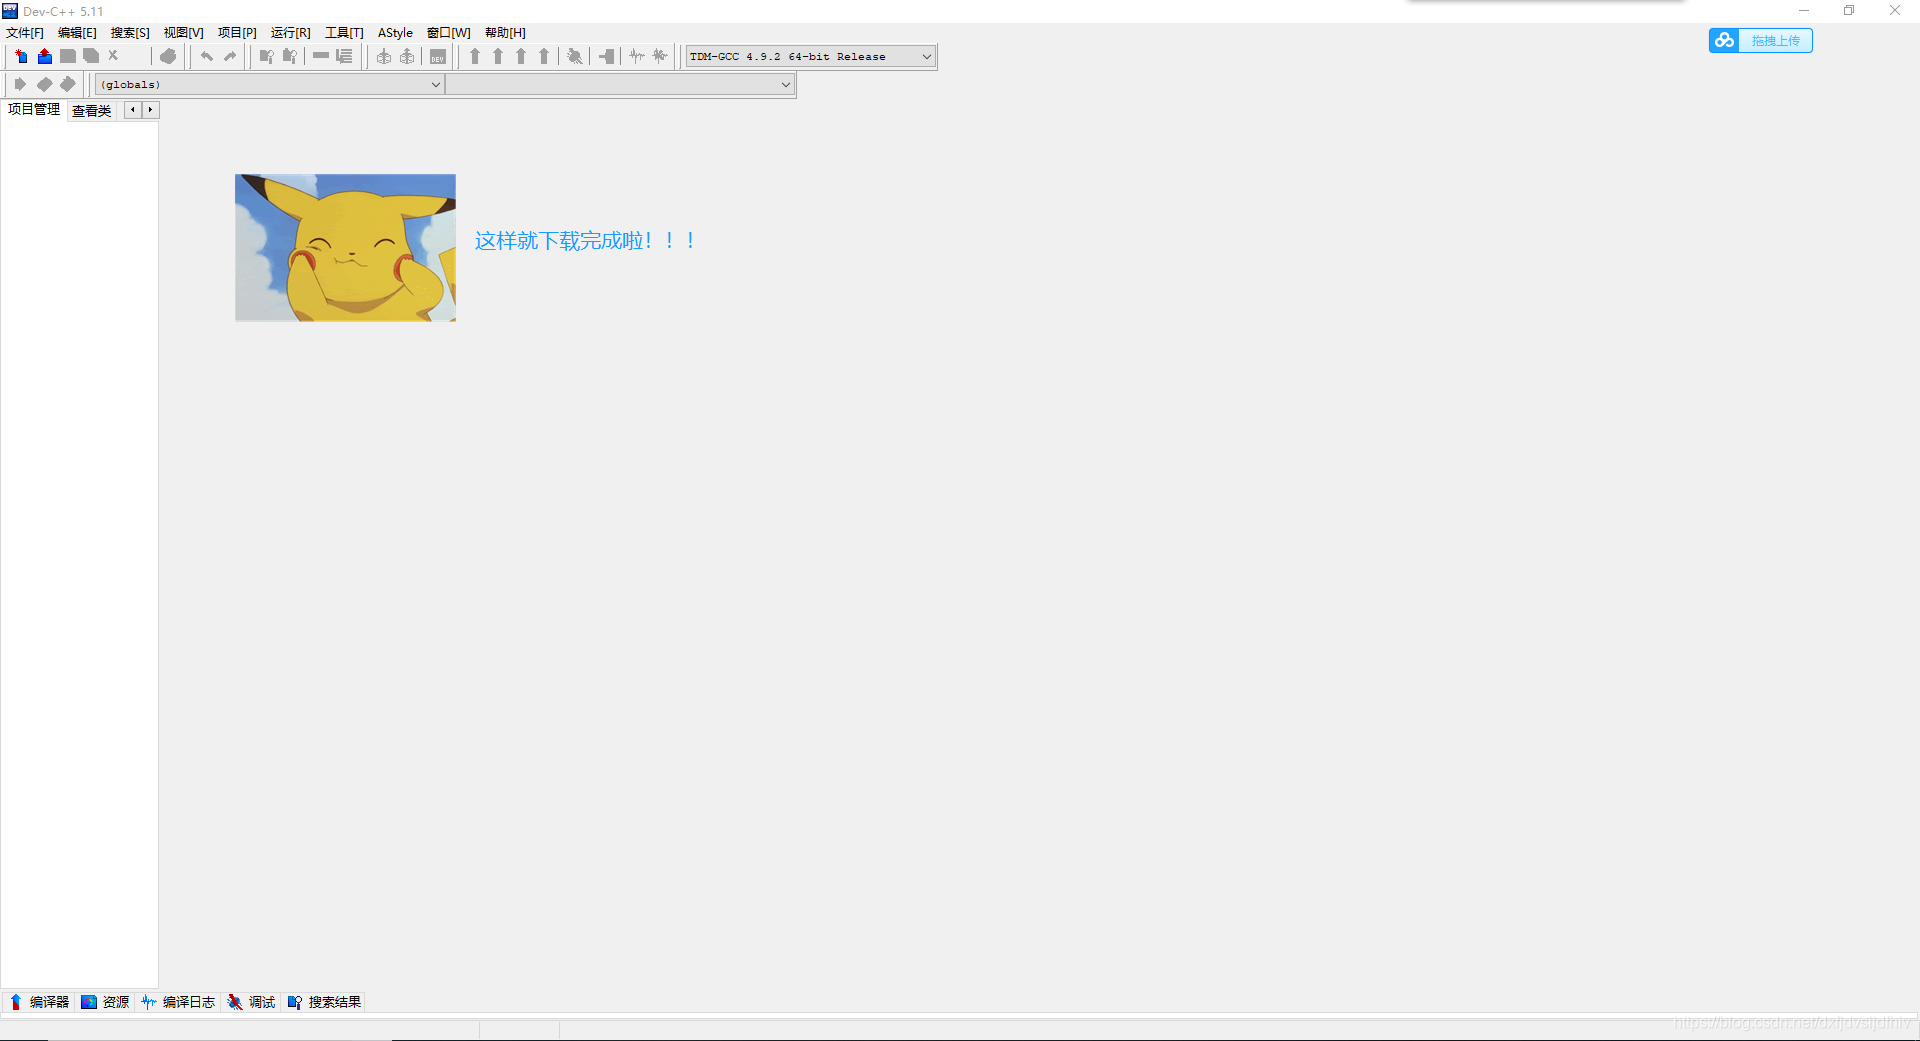Open the 工具[T] menu
The height and width of the screenshot is (1041, 1920).
(x=344, y=33)
